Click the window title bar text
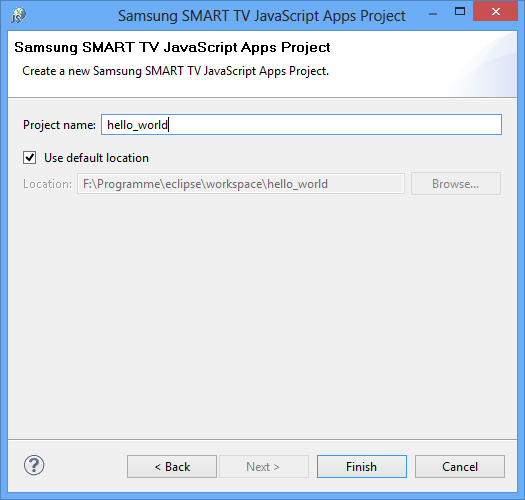Screen dimensions: 525x500 click(x=262, y=16)
